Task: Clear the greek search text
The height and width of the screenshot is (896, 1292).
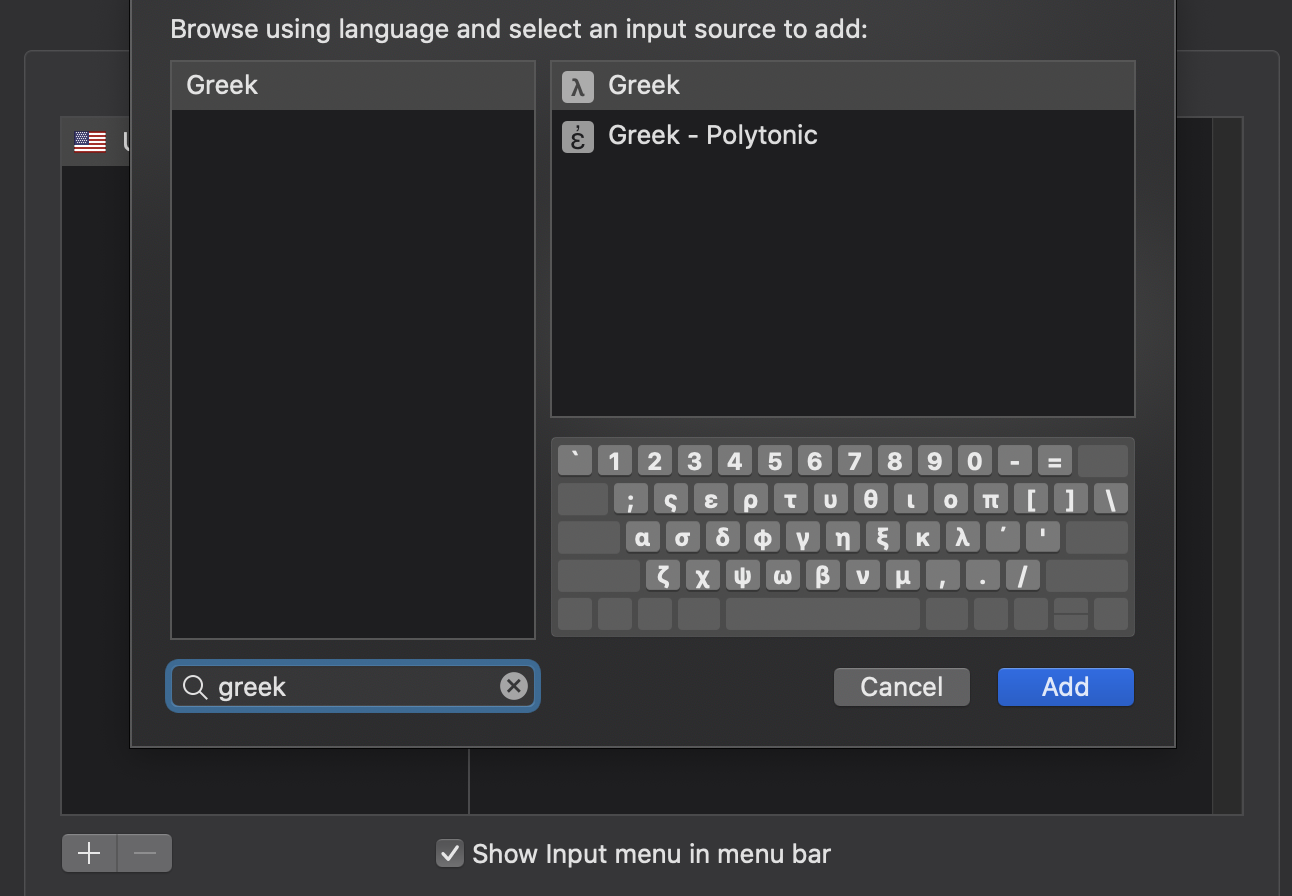Action: pyautogui.click(x=513, y=686)
